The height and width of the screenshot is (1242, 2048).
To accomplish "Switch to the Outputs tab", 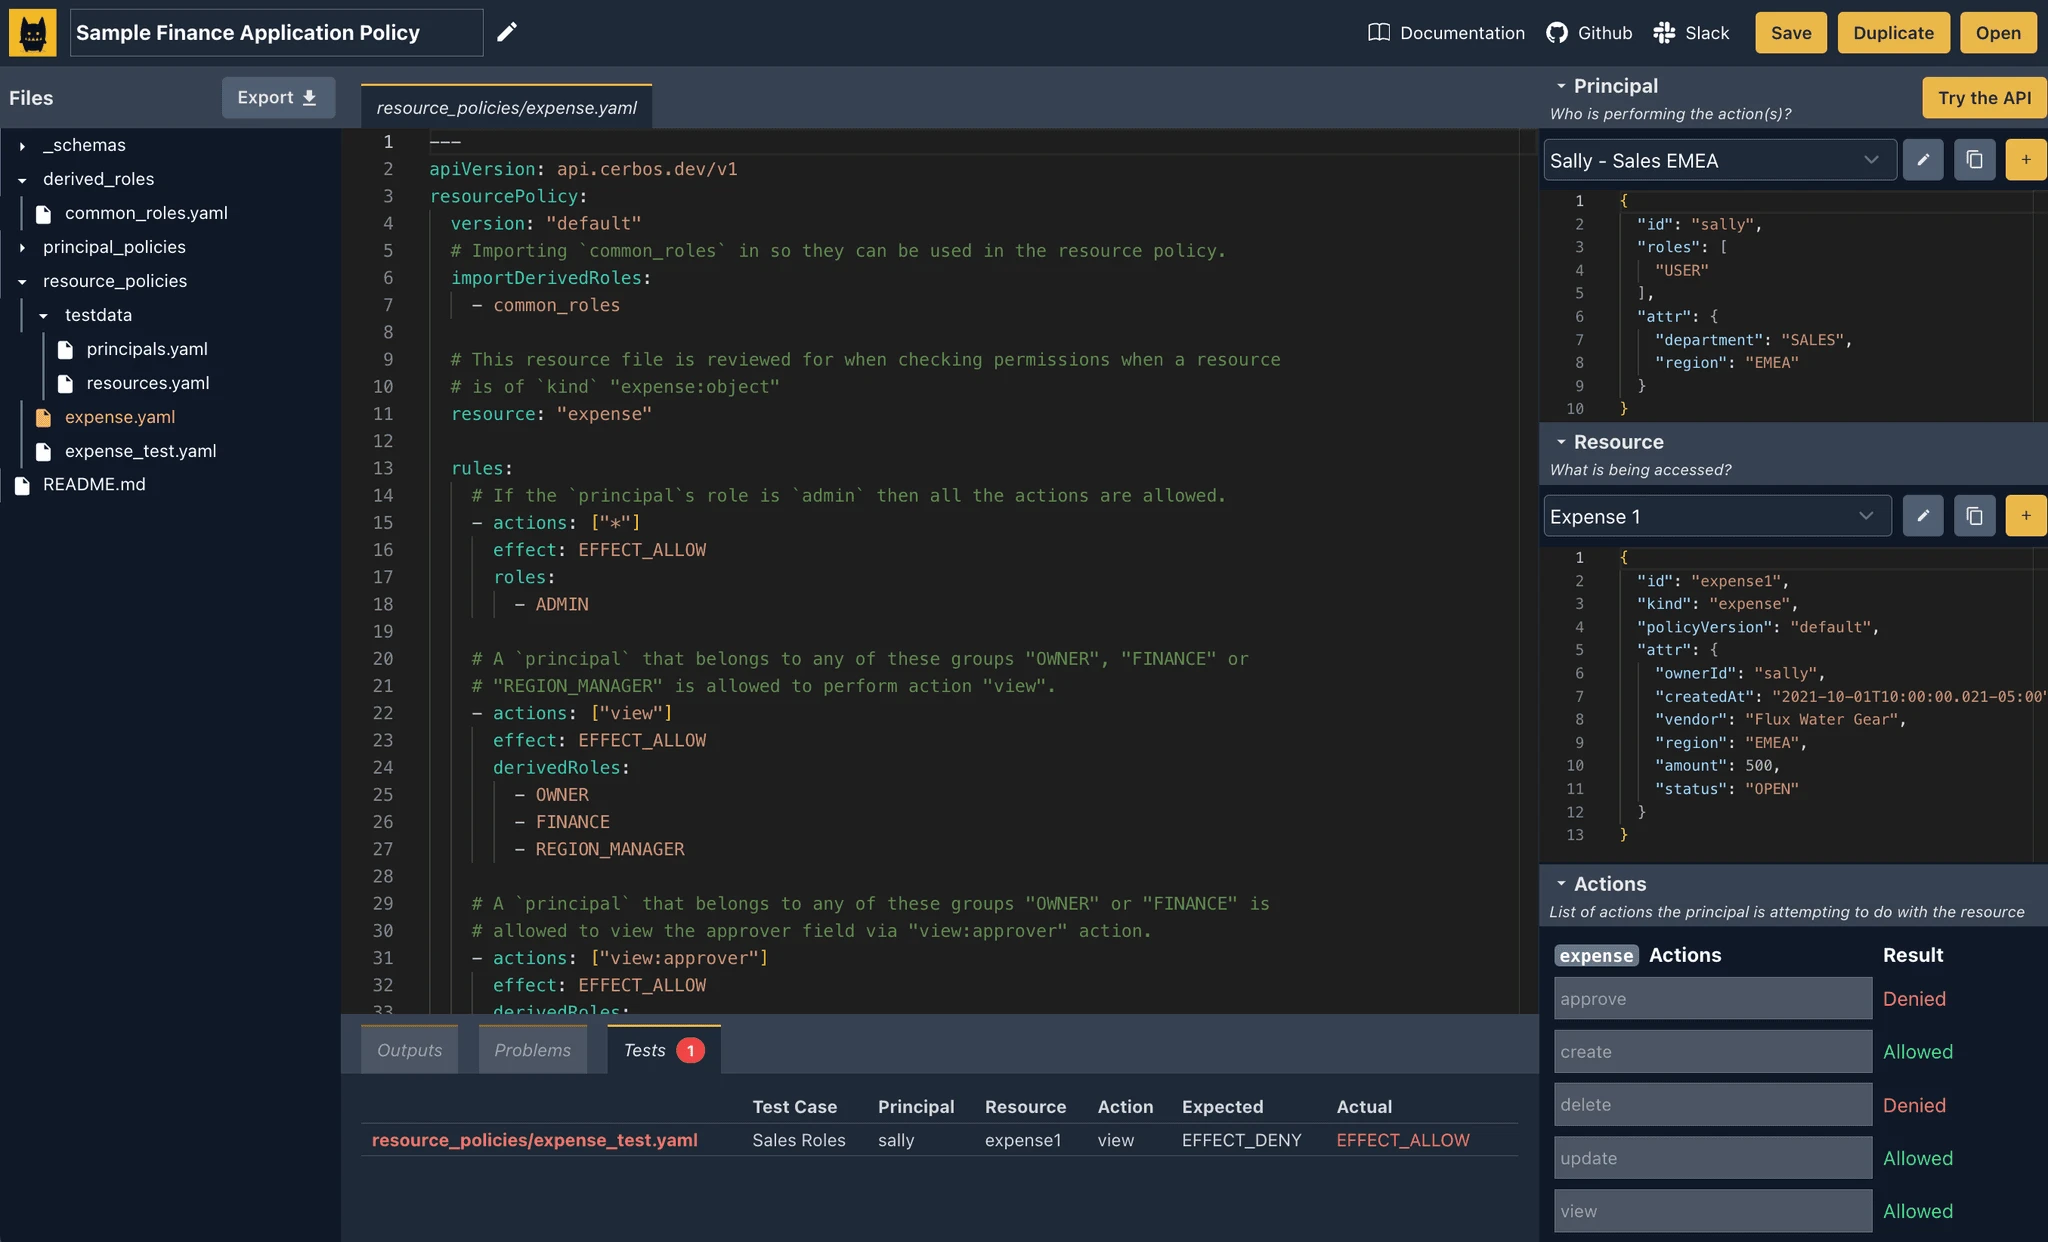I will pos(409,1049).
